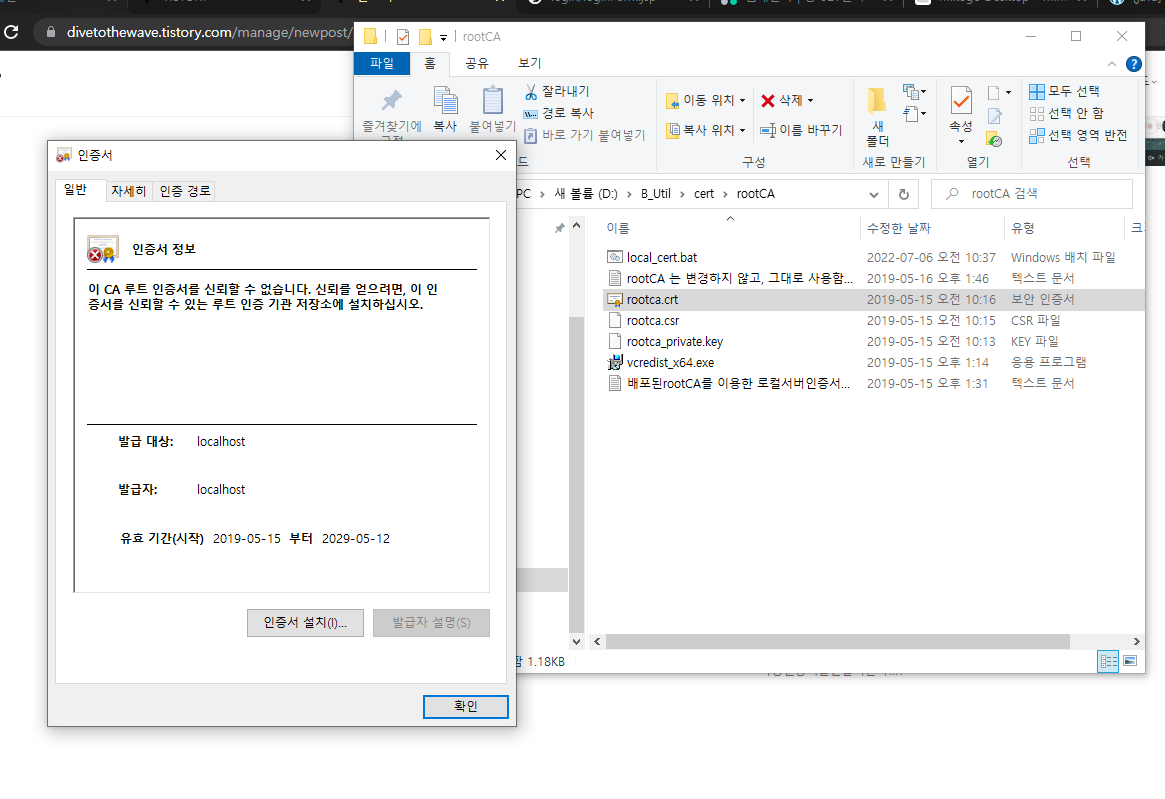Click Invert selection (선택 영역 반전)
Screen dimensions: 1165x799
pos(1078,135)
